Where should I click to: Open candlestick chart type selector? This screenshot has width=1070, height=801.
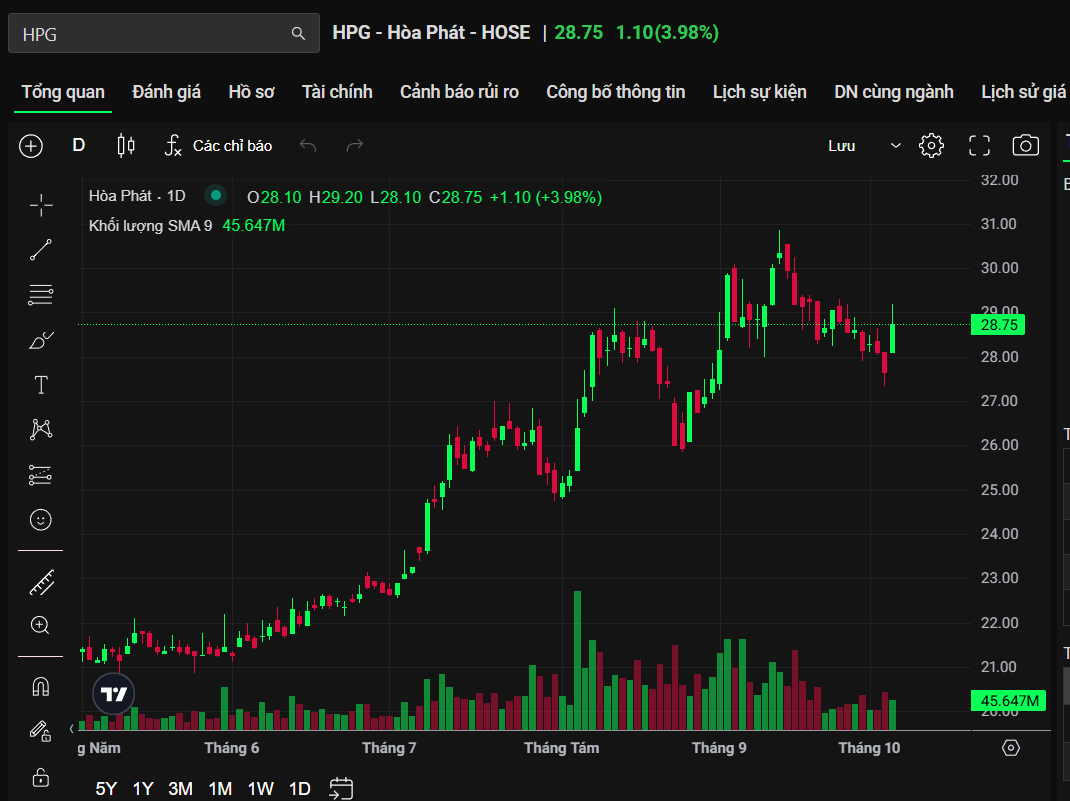(126, 146)
